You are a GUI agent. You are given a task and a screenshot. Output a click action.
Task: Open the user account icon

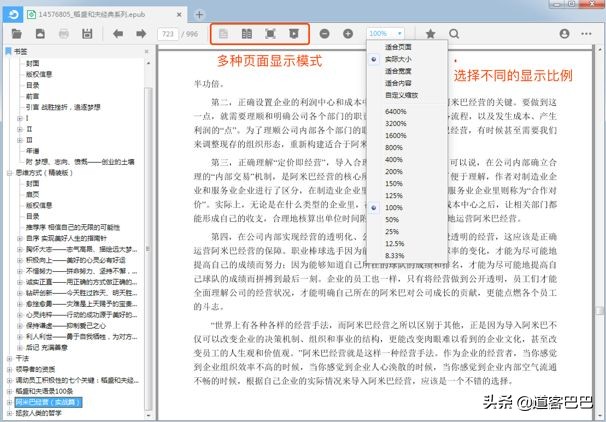(x=564, y=34)
